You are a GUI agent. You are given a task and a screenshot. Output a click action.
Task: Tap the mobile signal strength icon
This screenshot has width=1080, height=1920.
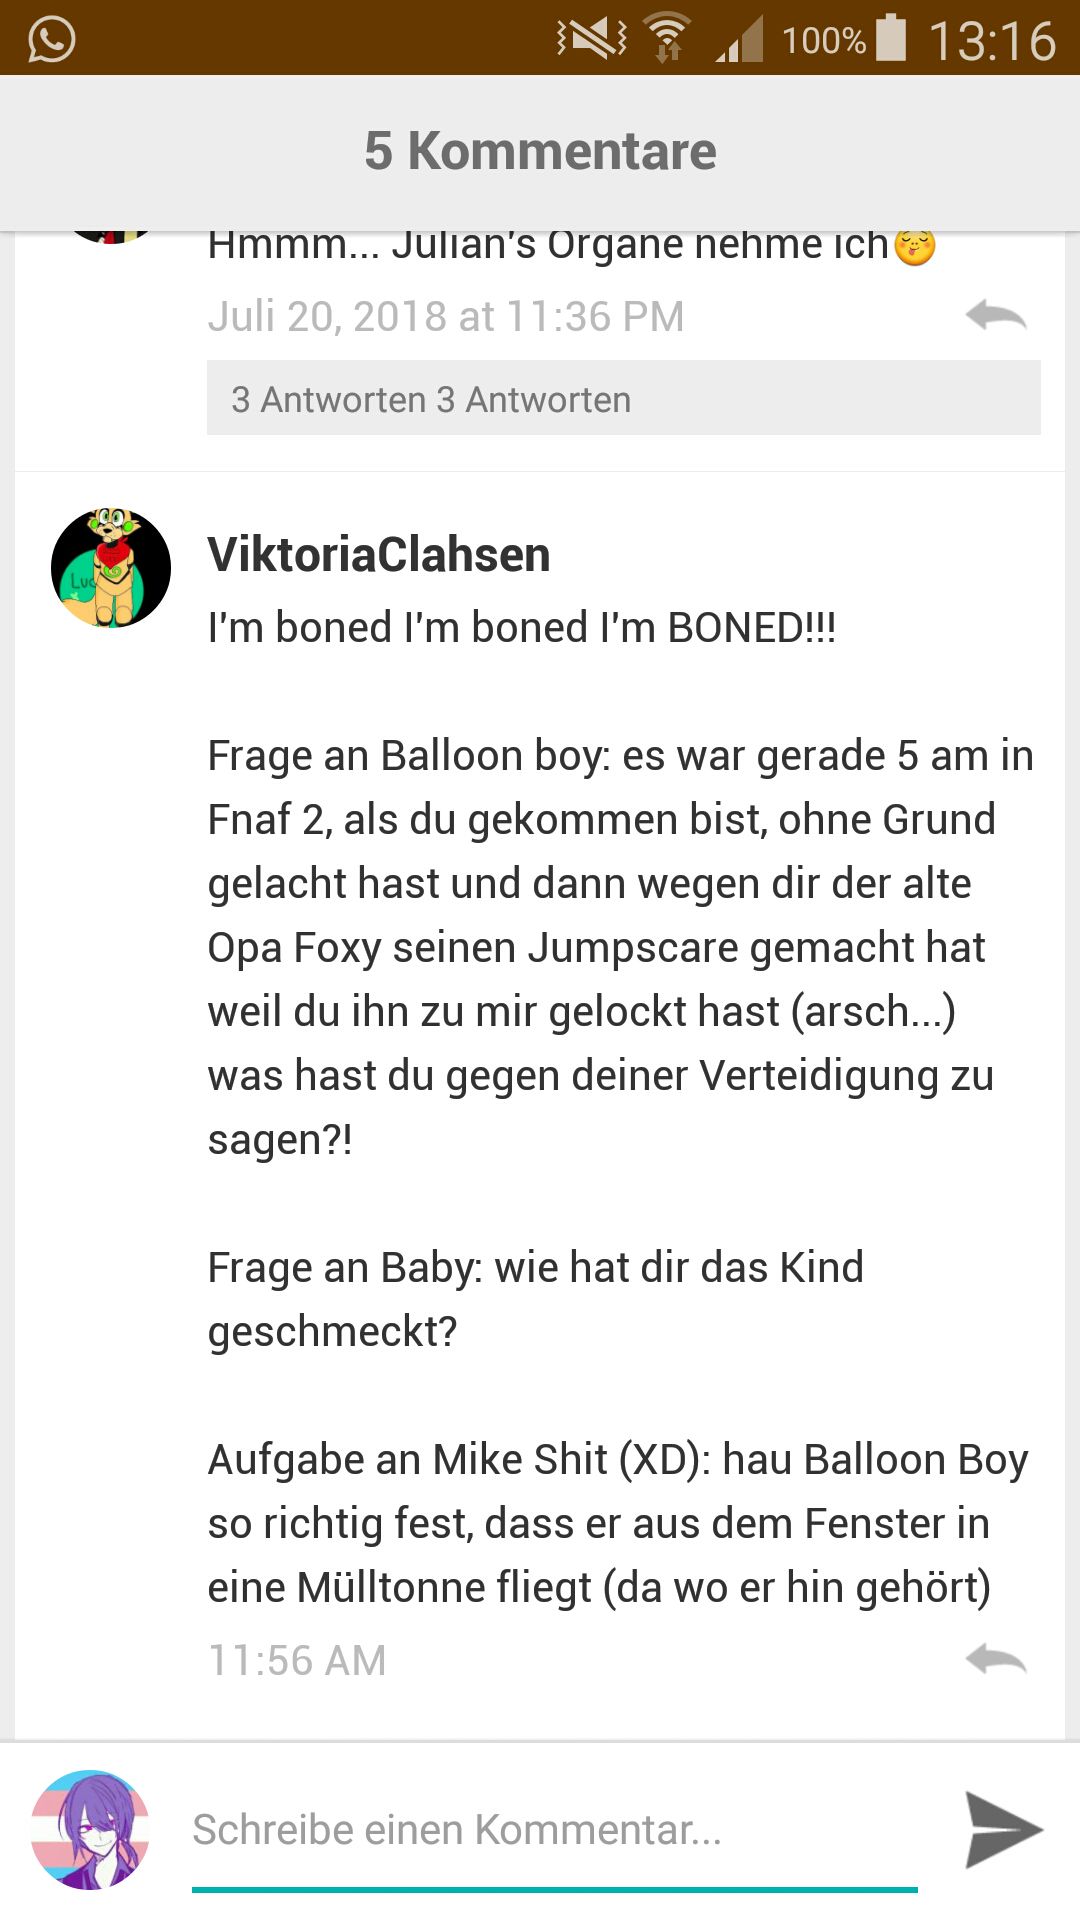[739, 39]
